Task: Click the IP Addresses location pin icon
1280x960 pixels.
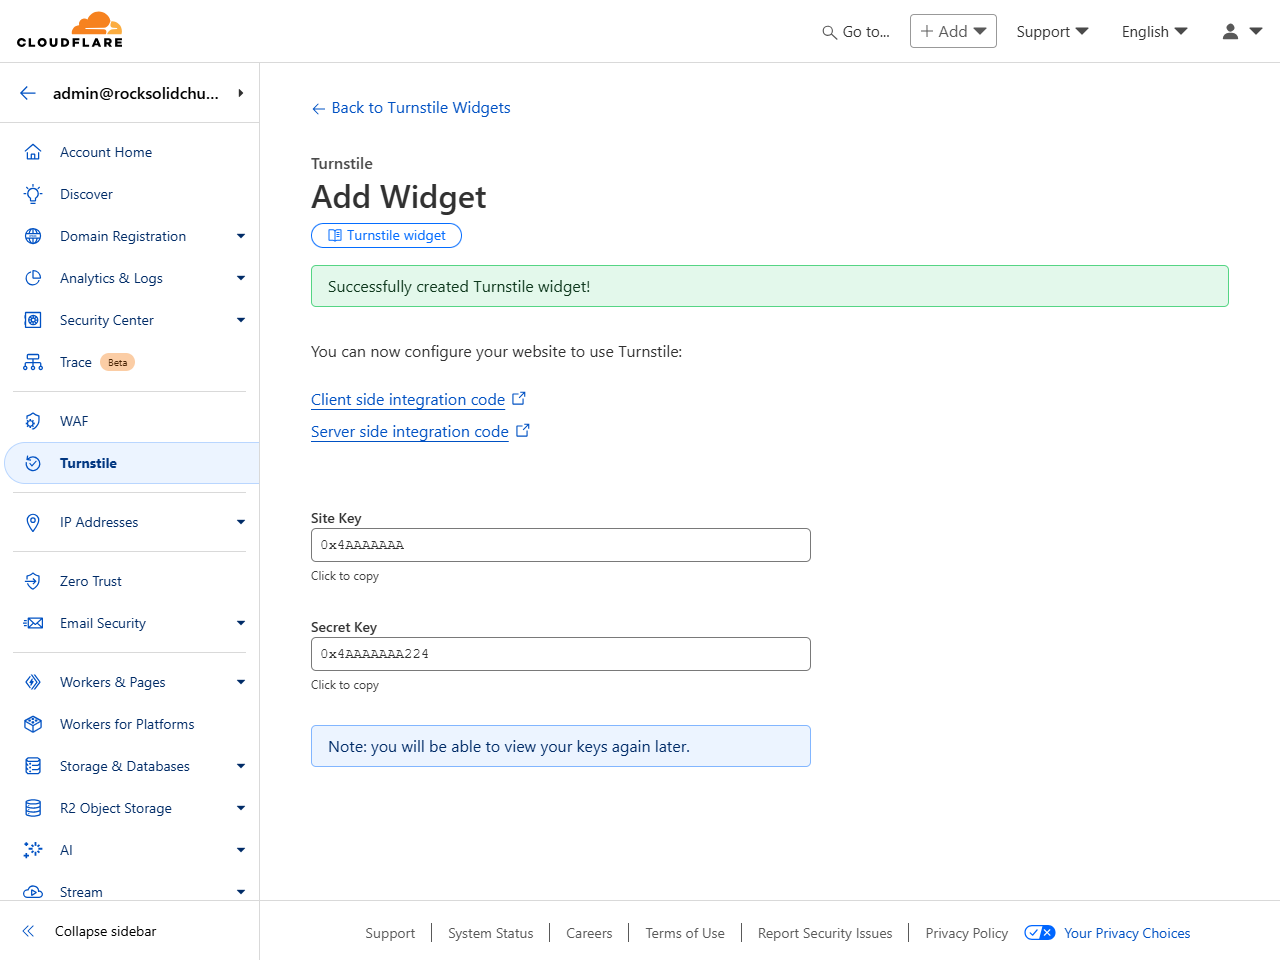Action: click(x=33, y=522)
